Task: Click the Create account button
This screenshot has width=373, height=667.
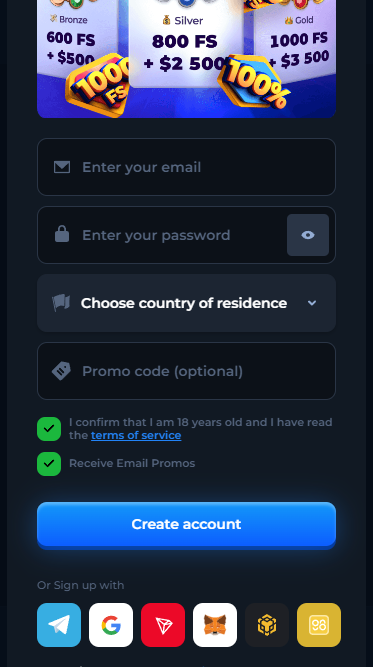Action: 186,524
